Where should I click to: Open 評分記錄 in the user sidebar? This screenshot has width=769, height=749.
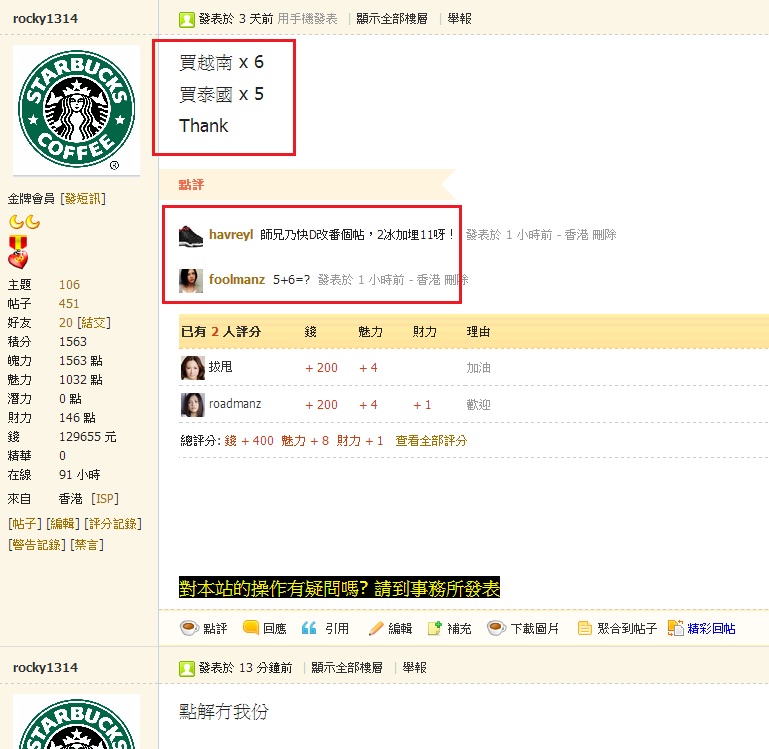tap(112, 524)
